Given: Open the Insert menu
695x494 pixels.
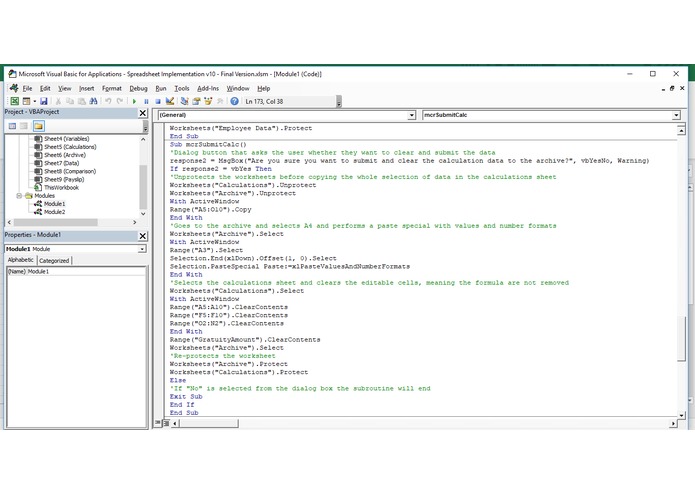Looking at the screenshot, I should (86, 89).
